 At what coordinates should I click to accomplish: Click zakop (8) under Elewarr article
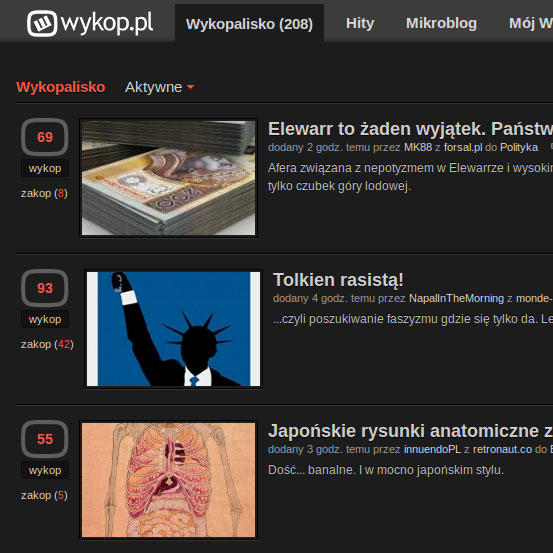pos(44,193)
